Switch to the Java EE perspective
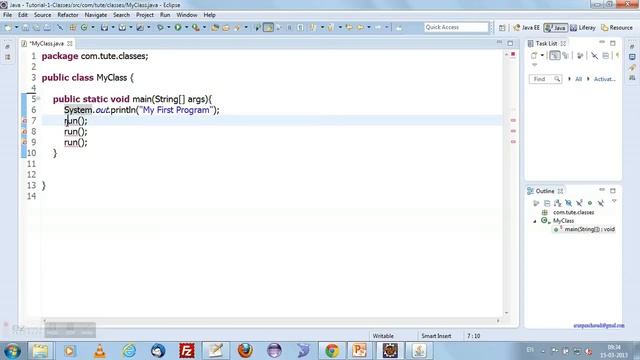 [x=527, y=28]
